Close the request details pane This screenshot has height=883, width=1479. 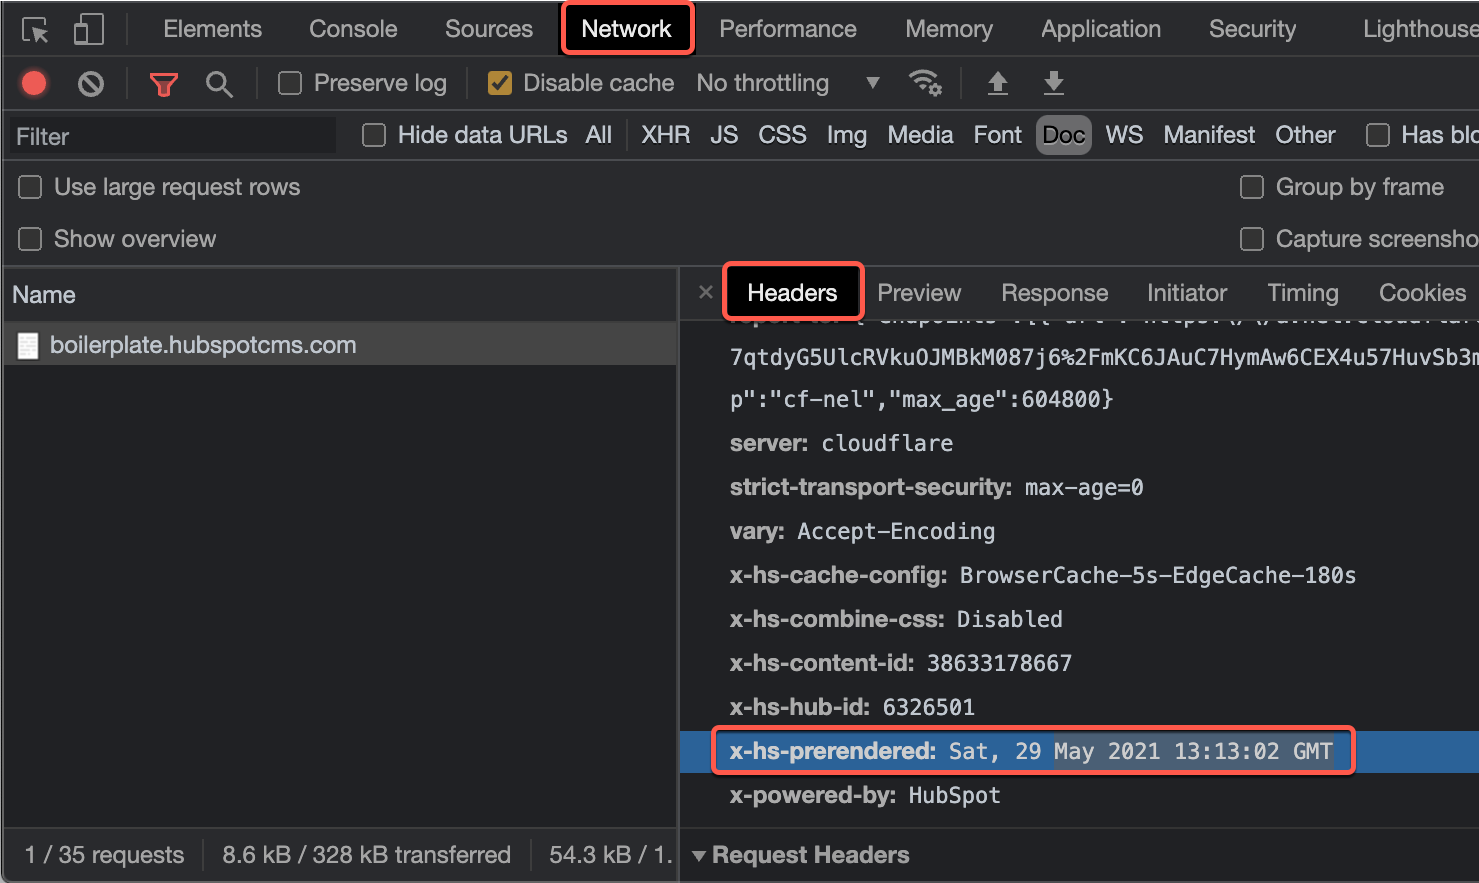pyautogui.click(x=706, y=292)
